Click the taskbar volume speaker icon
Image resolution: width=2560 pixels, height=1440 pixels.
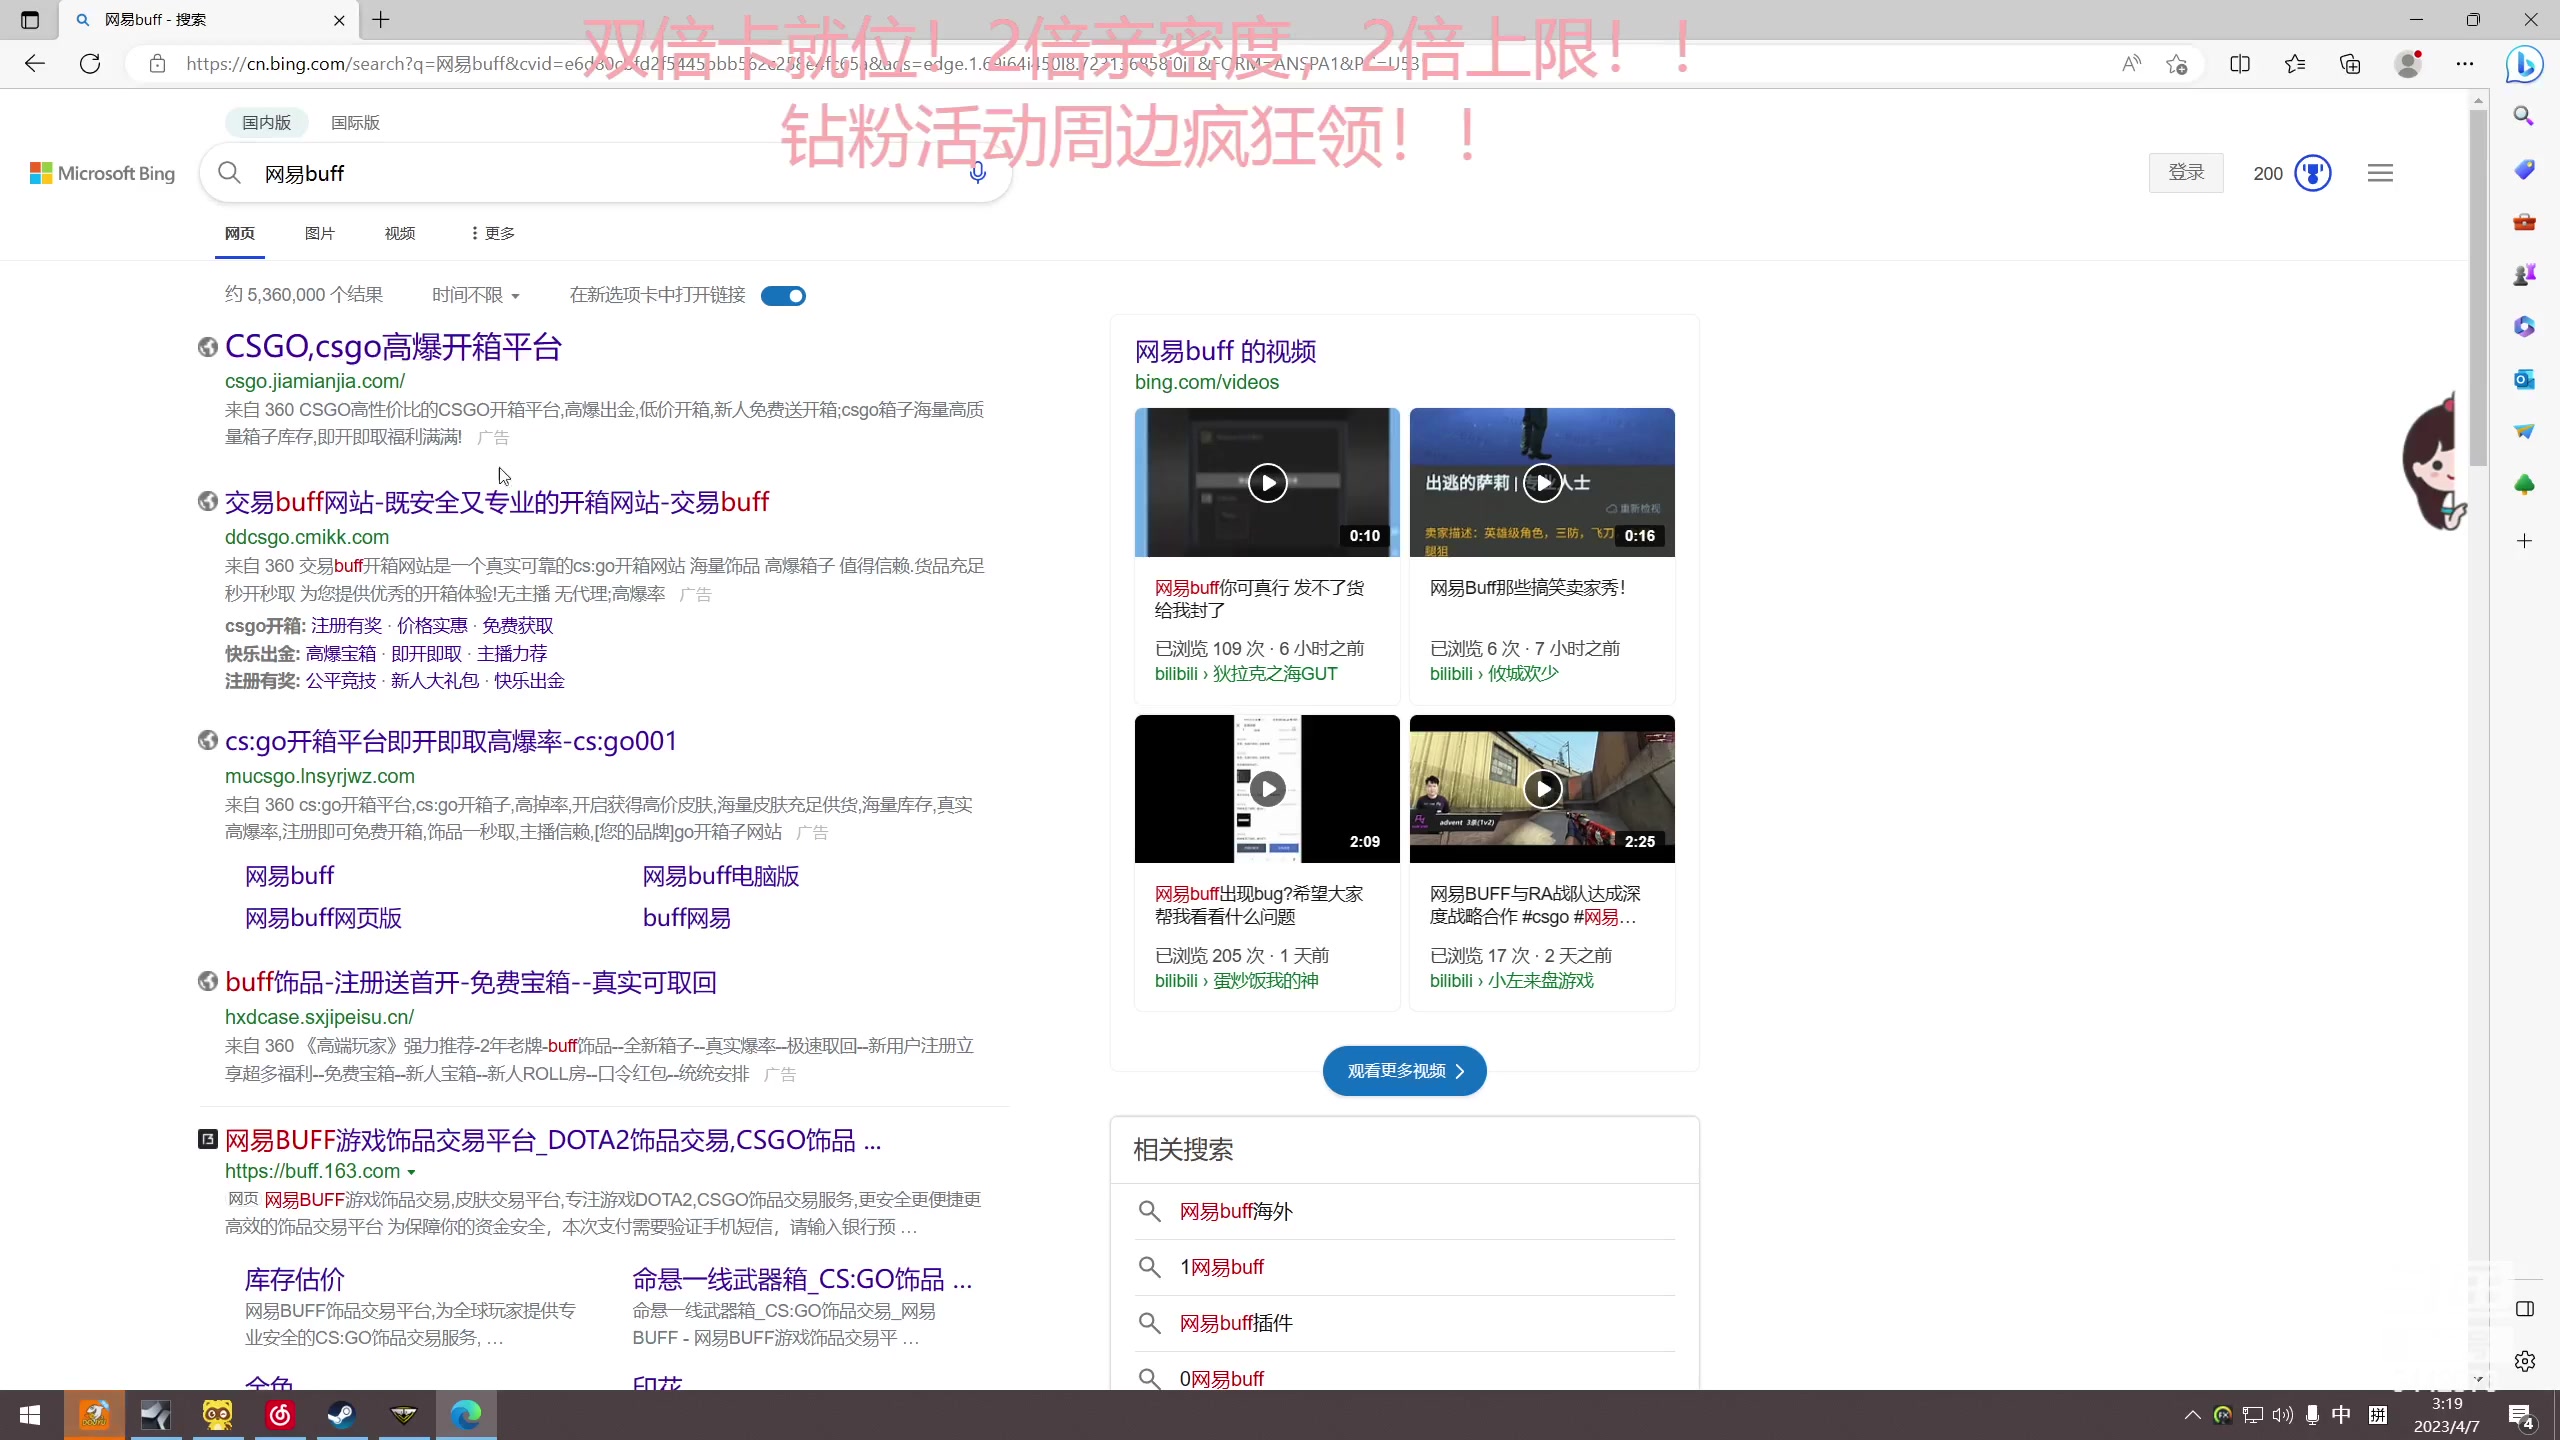pos(2282,1415)
